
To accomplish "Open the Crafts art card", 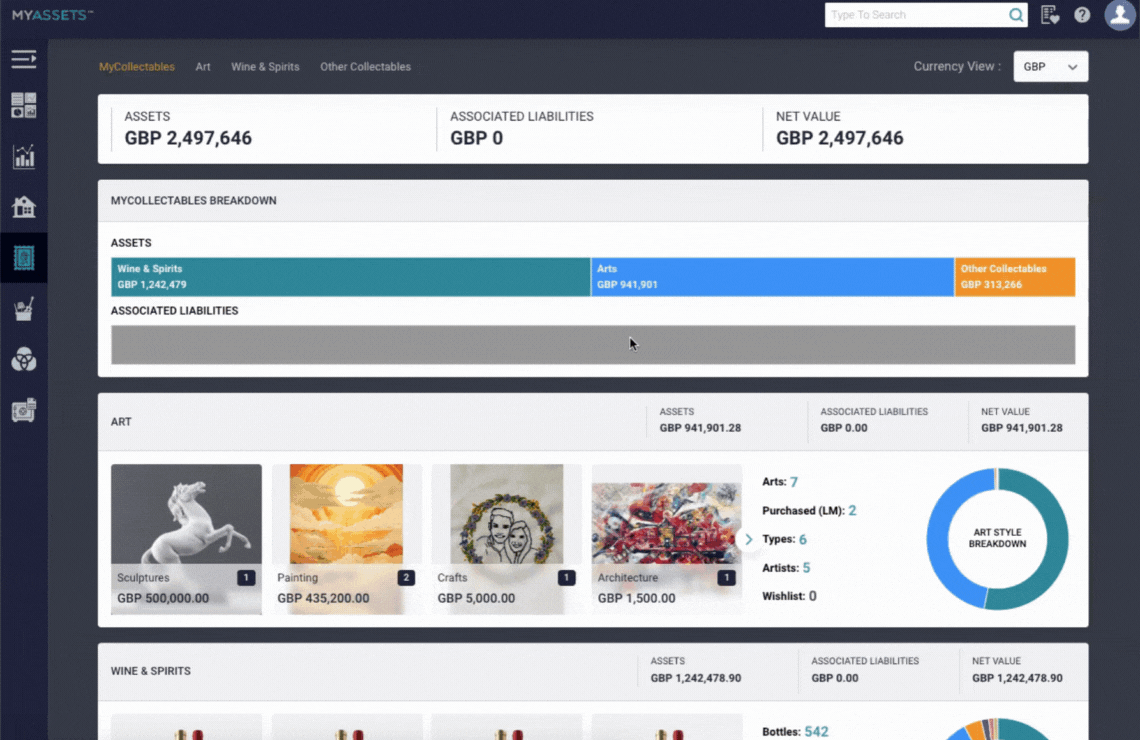I will (x=507, y=539).
